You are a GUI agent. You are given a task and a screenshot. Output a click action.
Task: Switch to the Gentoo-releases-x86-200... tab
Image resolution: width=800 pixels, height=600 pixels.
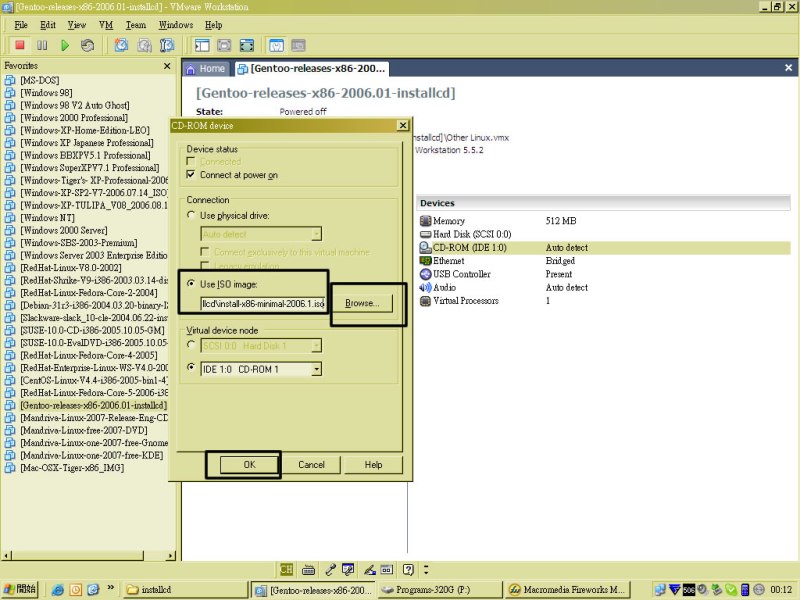(x=312, y=68)
